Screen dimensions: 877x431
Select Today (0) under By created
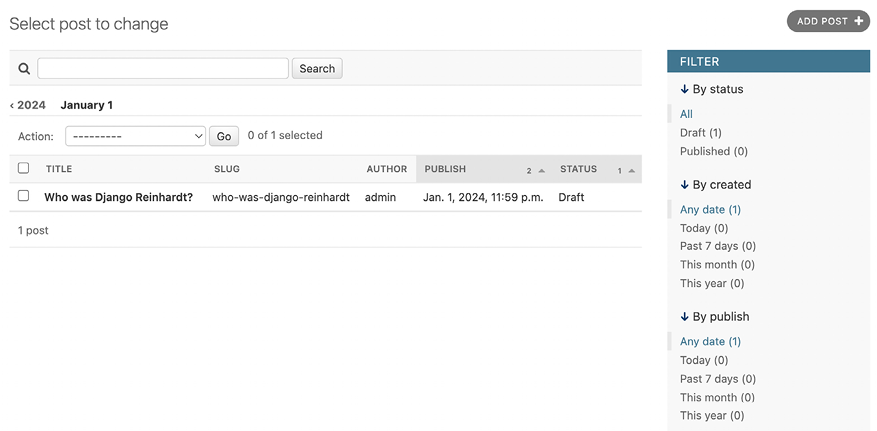[704, 228]
